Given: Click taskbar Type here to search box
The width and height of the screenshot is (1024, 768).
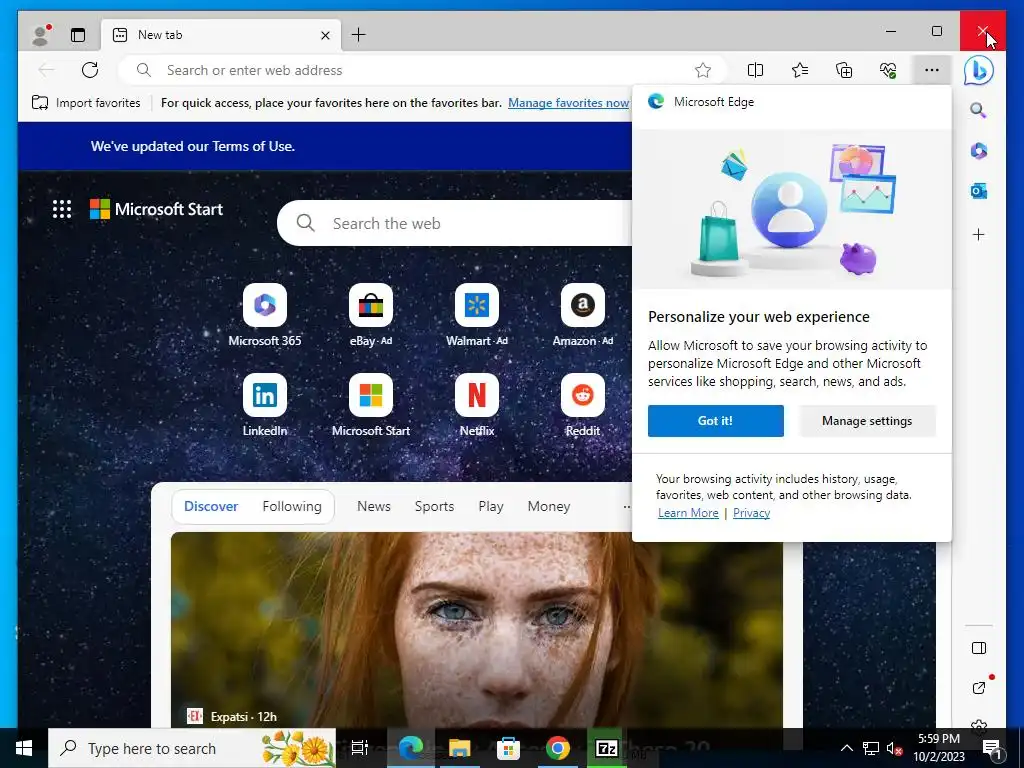Looking at the screenshot, I should (192, 748).
